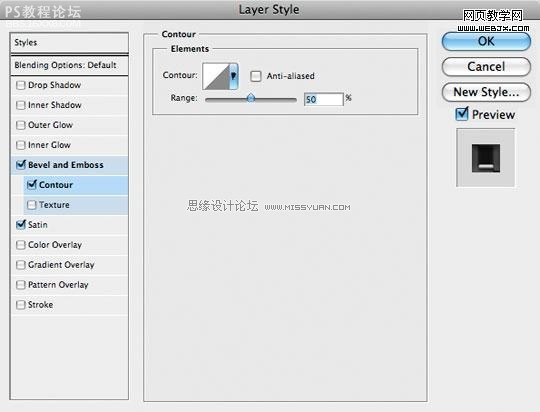Select the Satin style entry

[x=70, y=225]
